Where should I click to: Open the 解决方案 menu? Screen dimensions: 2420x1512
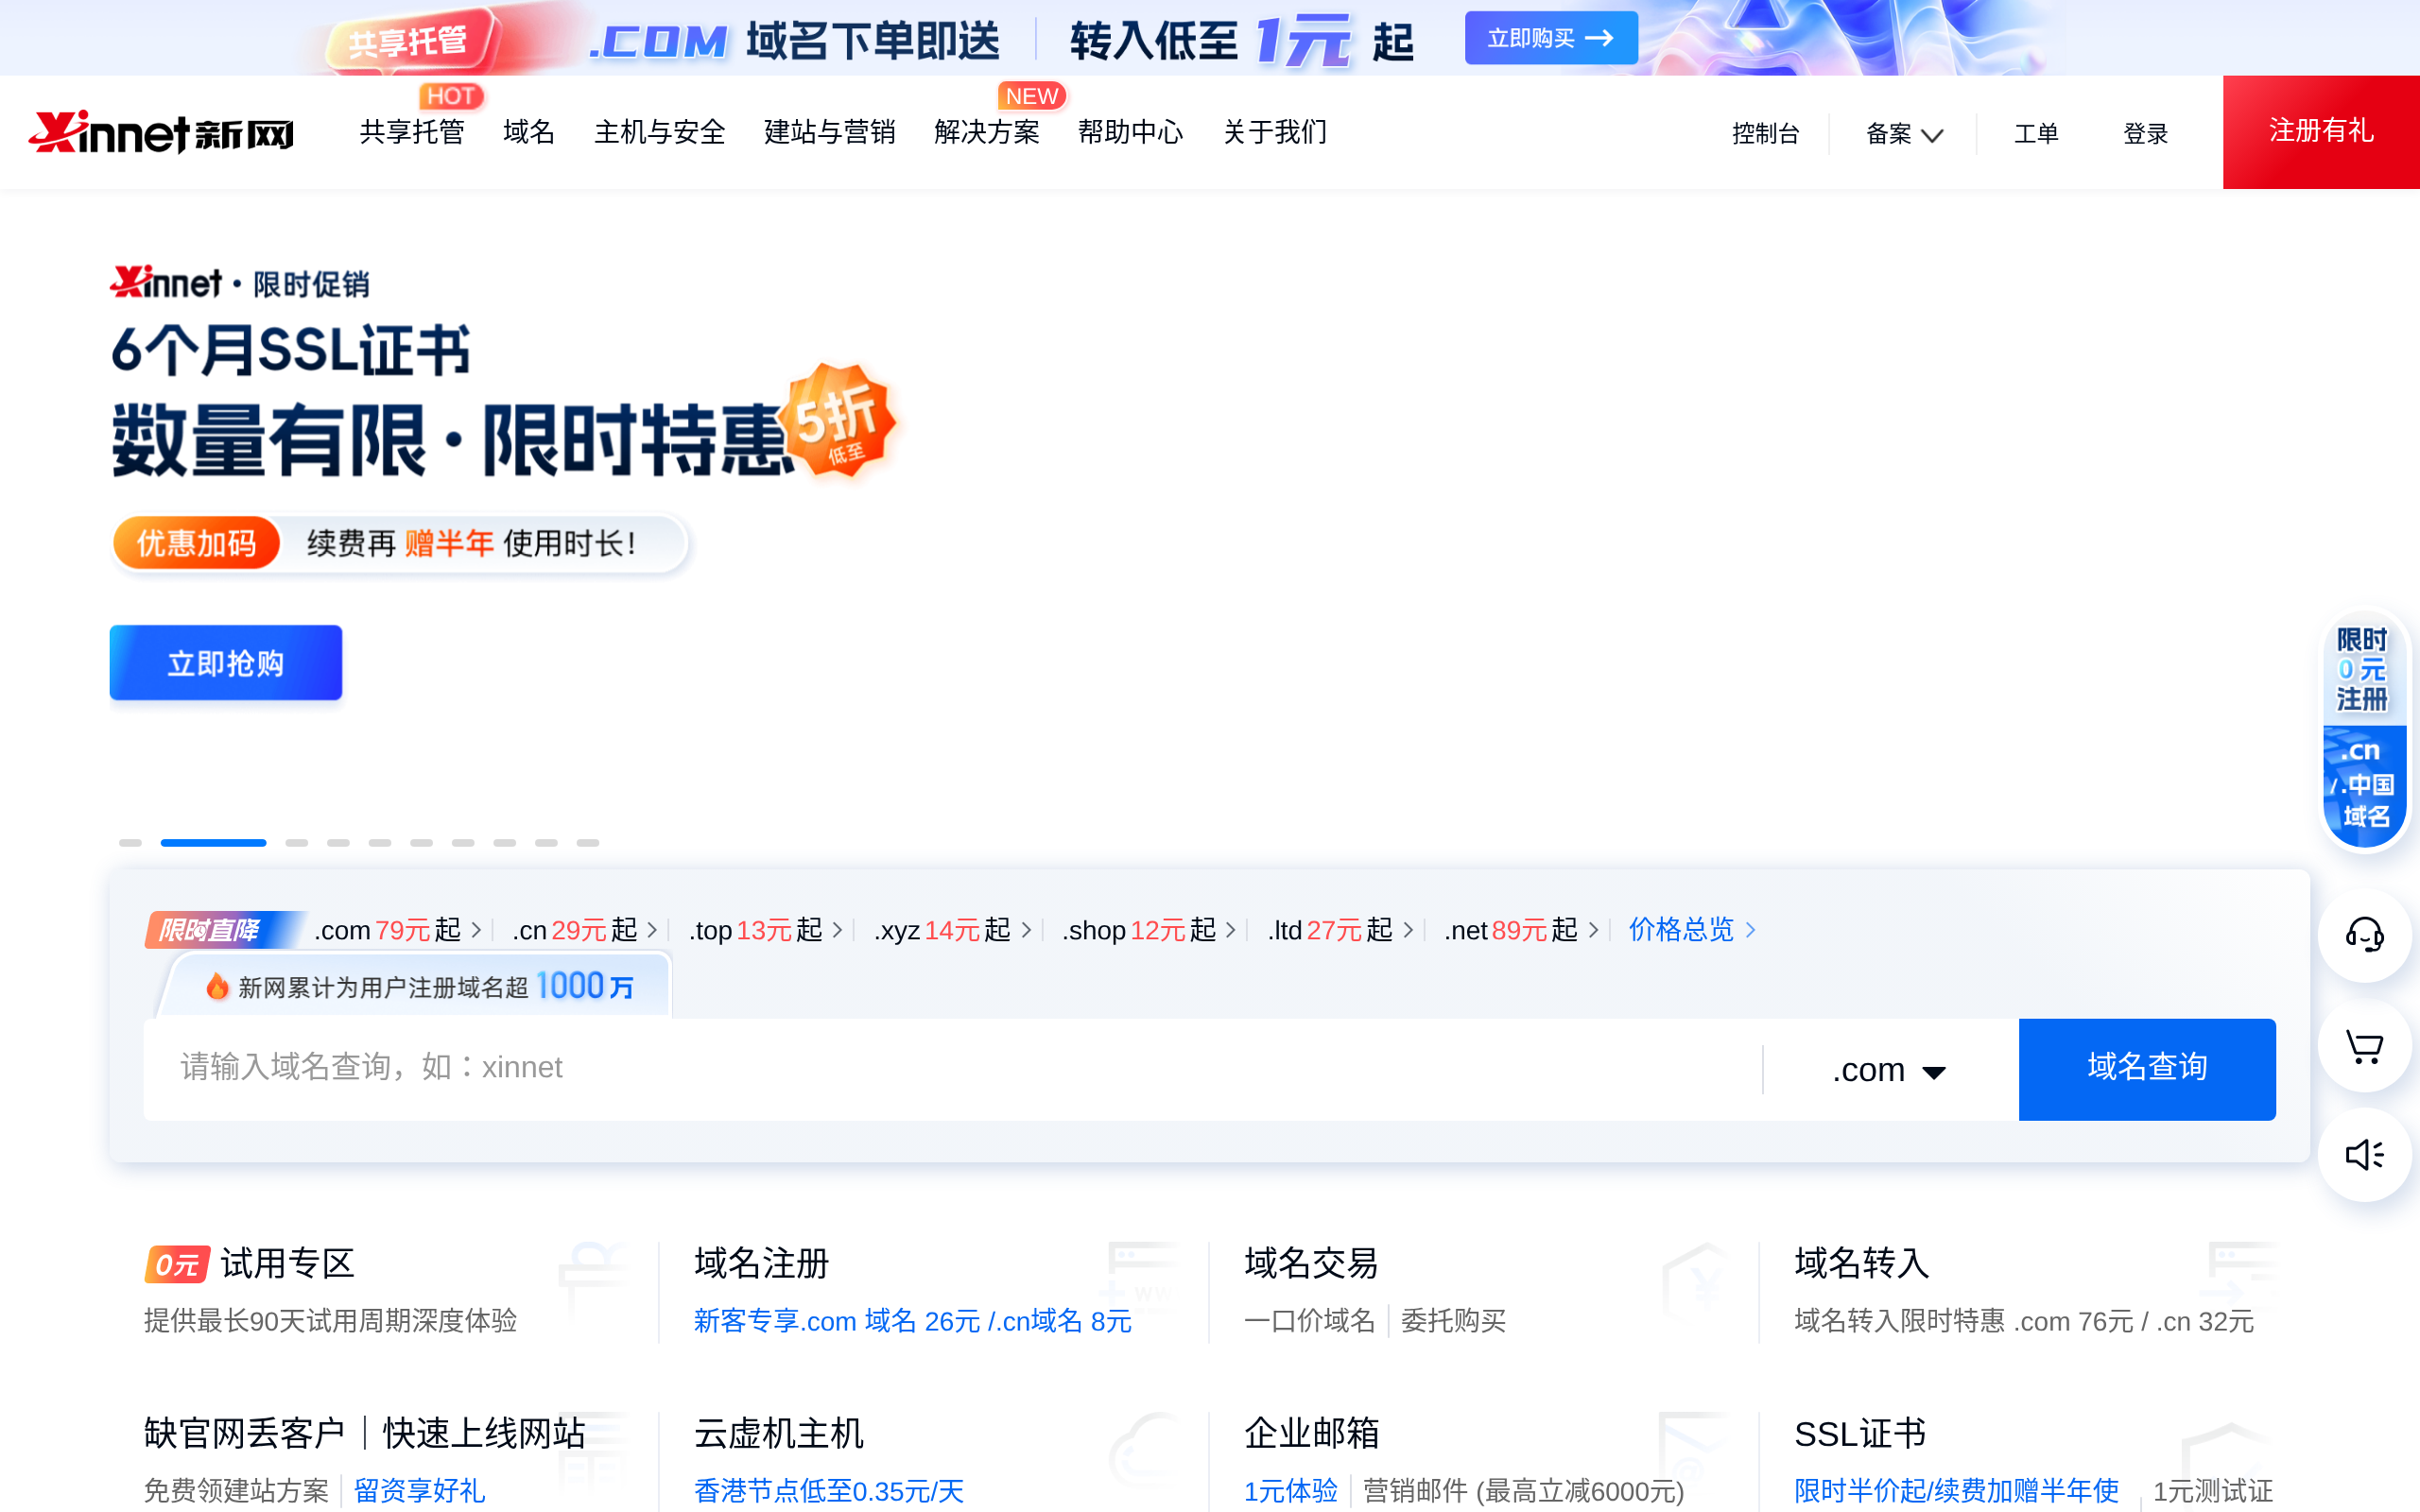coord(987,132)
